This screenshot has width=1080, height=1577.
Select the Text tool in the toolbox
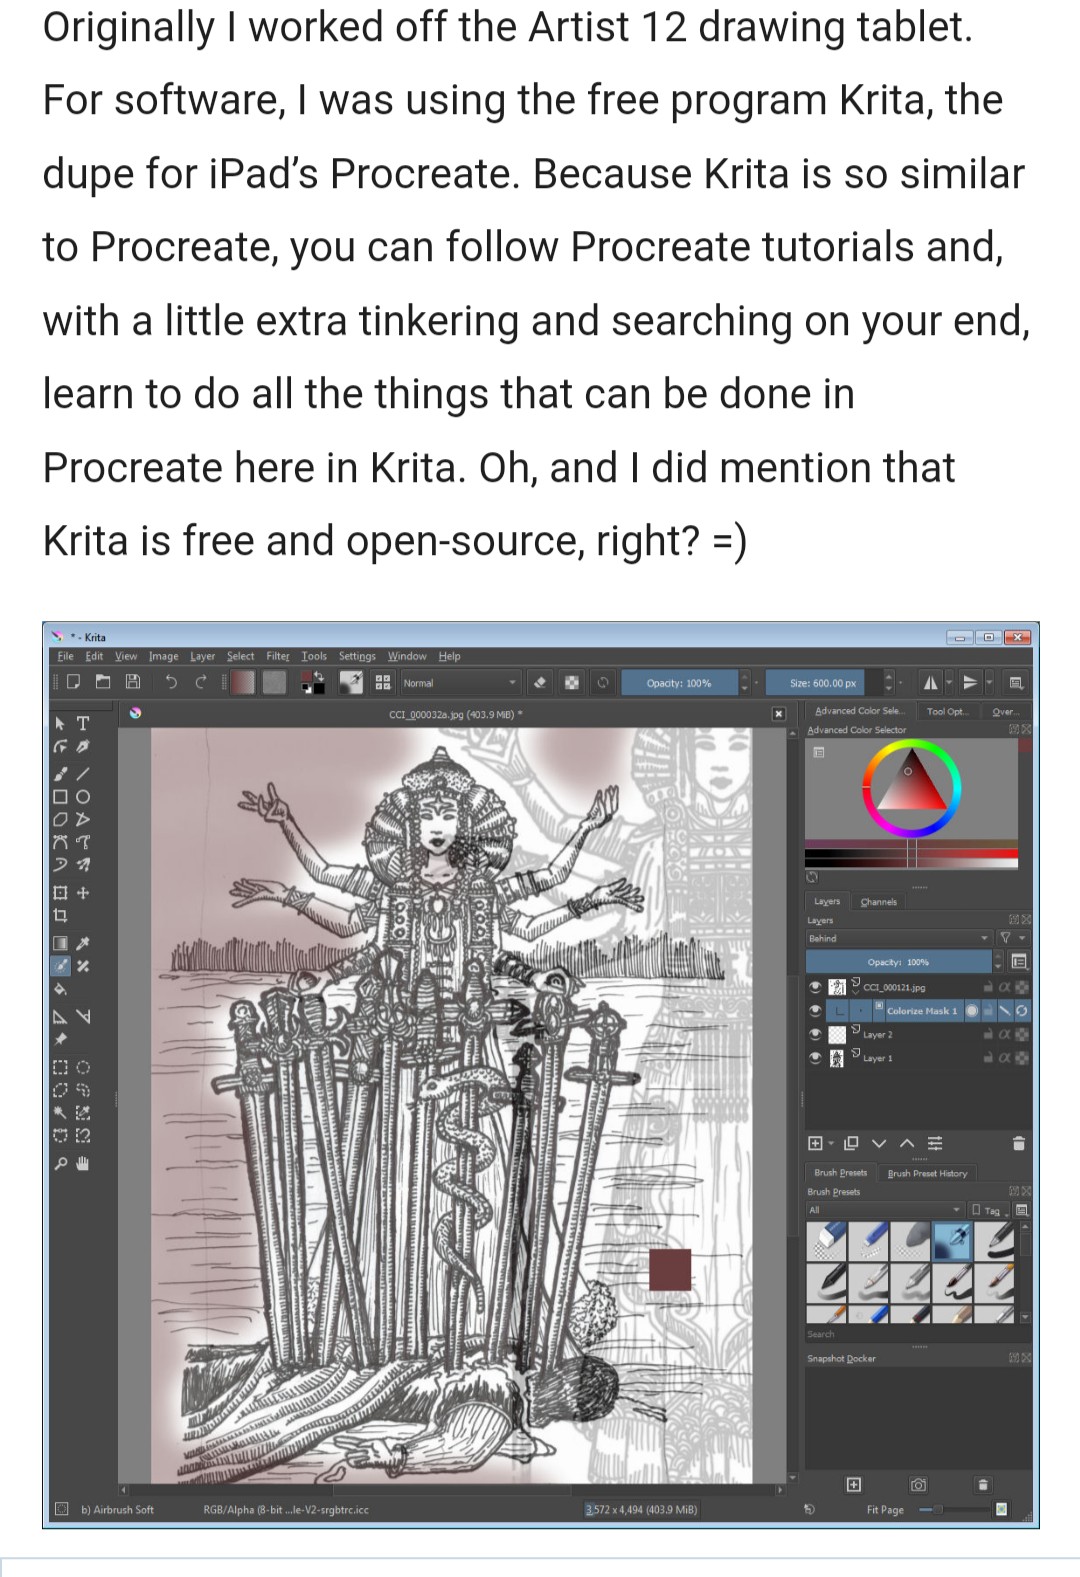point(83,723)
